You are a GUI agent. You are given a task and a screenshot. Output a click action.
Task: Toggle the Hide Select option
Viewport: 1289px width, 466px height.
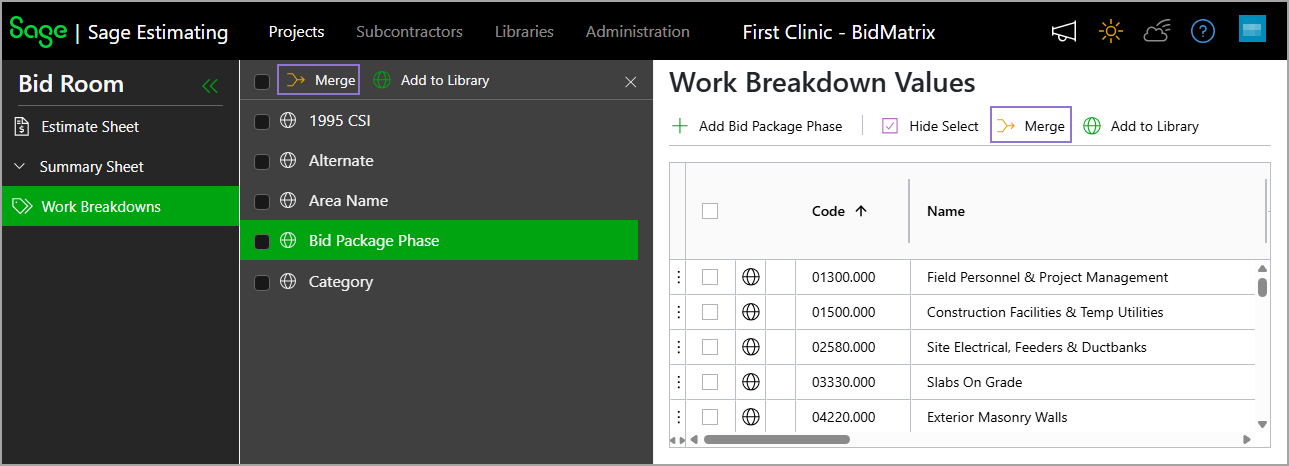(x=930, y=126)
